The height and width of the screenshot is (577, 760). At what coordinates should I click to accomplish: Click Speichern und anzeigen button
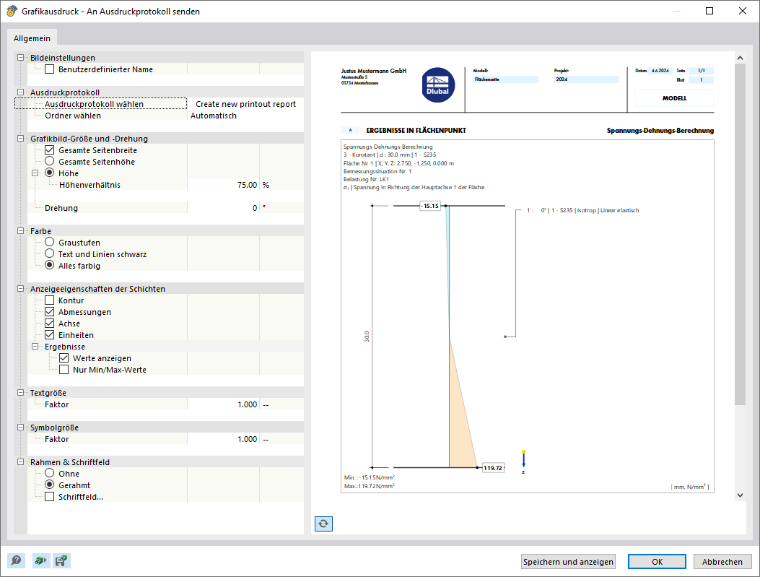(x=568, y=561)
